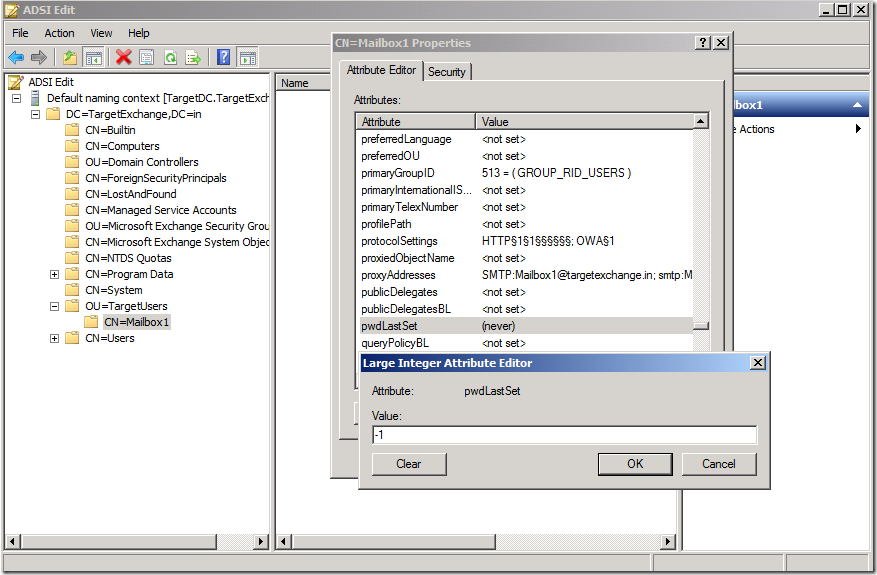Open the Help menu
The height and width of the screenshot is (575, 877).
pos(139,33)
